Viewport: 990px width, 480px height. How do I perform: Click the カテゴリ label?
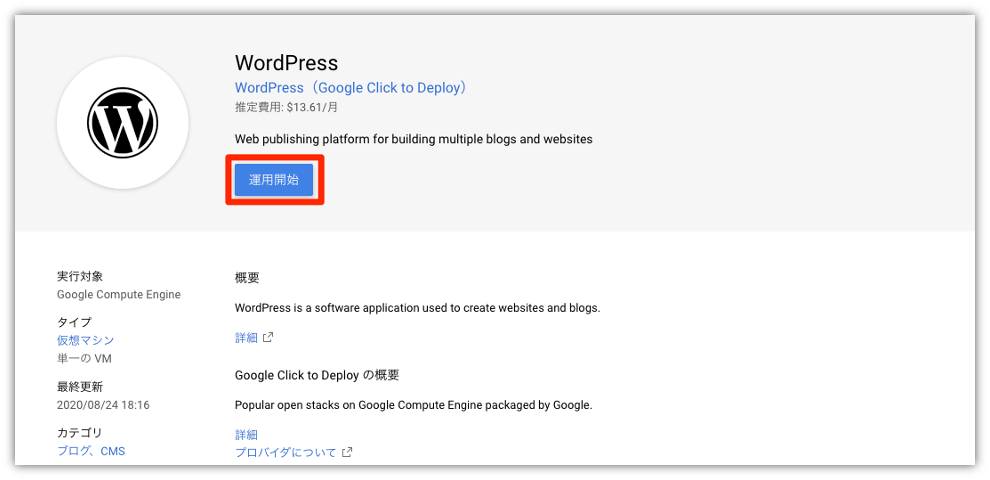pyautogui.click(x=80, y=433)
